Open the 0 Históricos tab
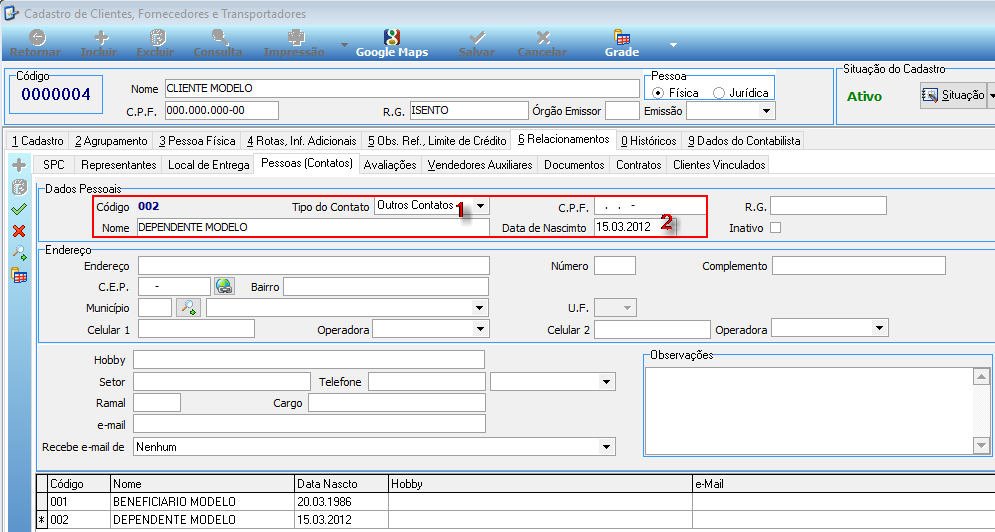 coord(649,140)
